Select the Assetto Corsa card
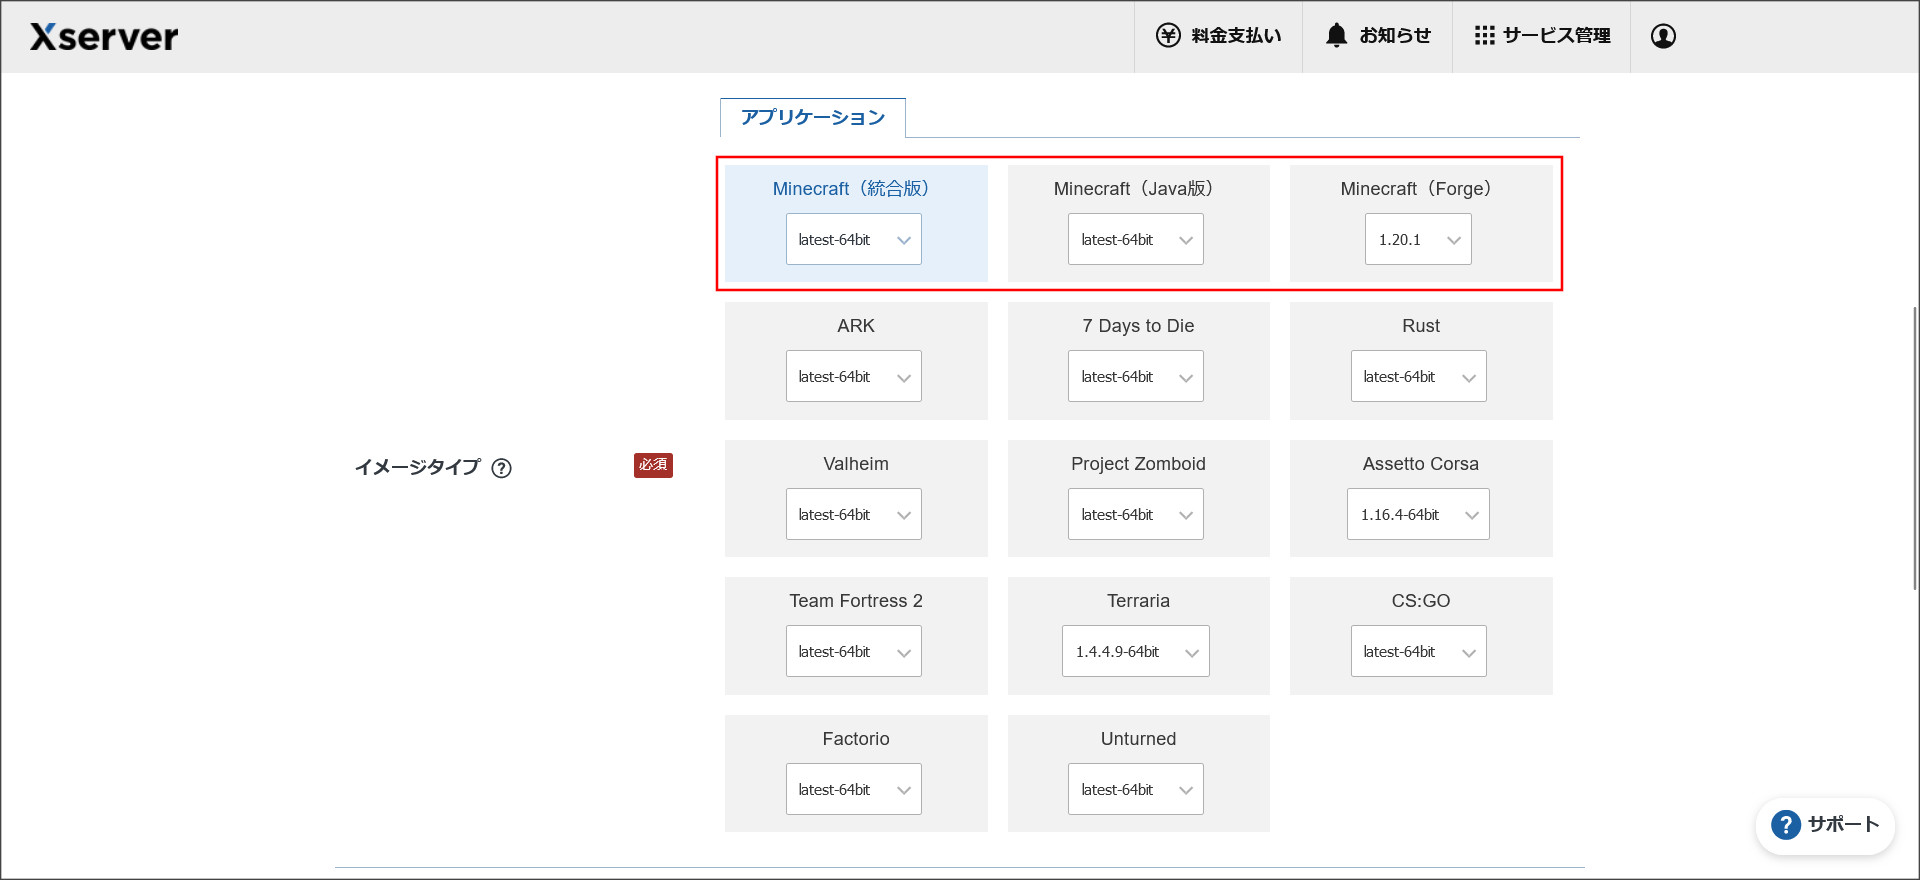Screen dimensions: 1920x880 pos(1421,498)
